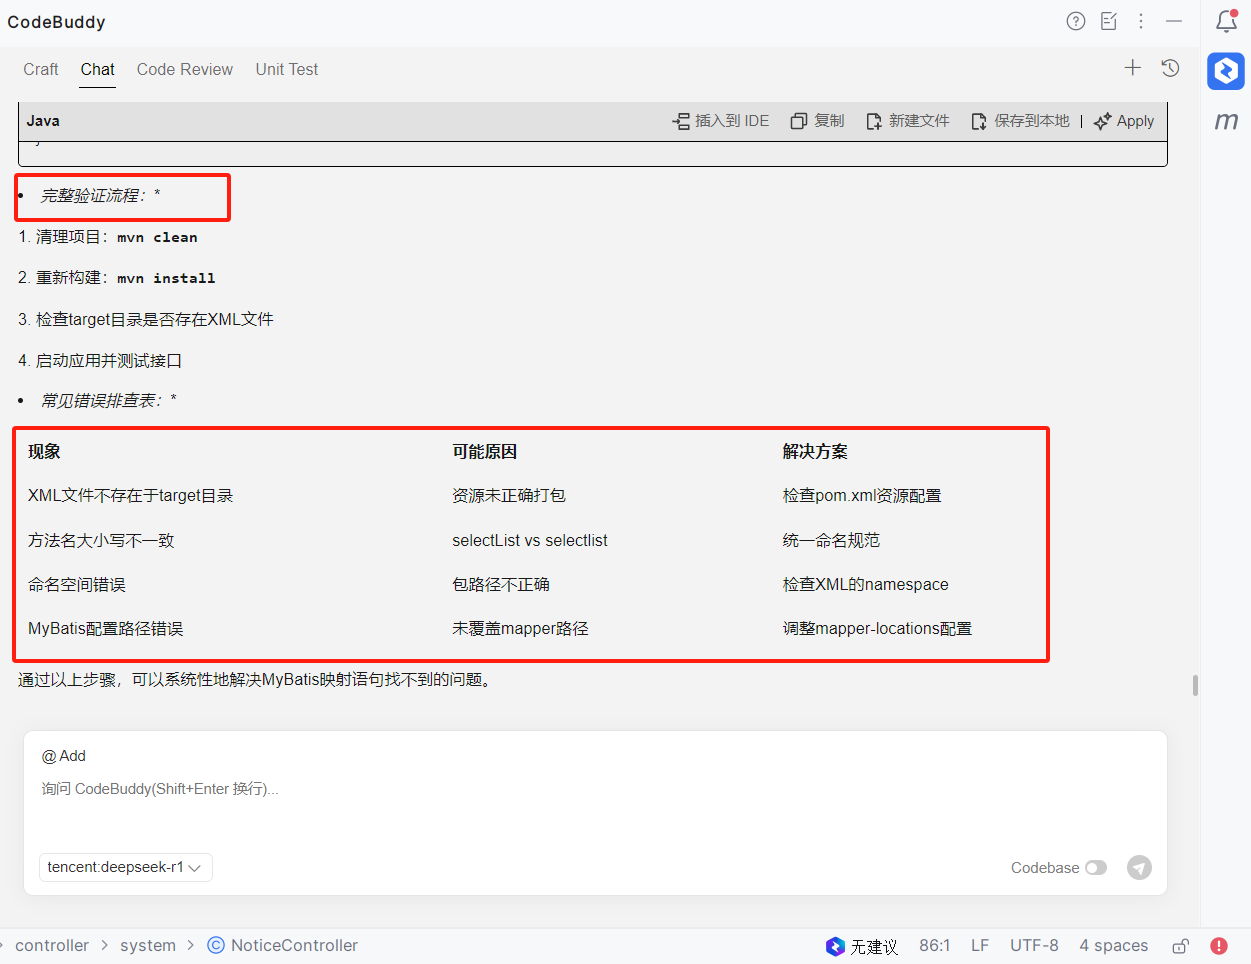The image size is (1251, 964).
Task: Click cell 检查pom.xml资源配置
Action: coord(862,496)
